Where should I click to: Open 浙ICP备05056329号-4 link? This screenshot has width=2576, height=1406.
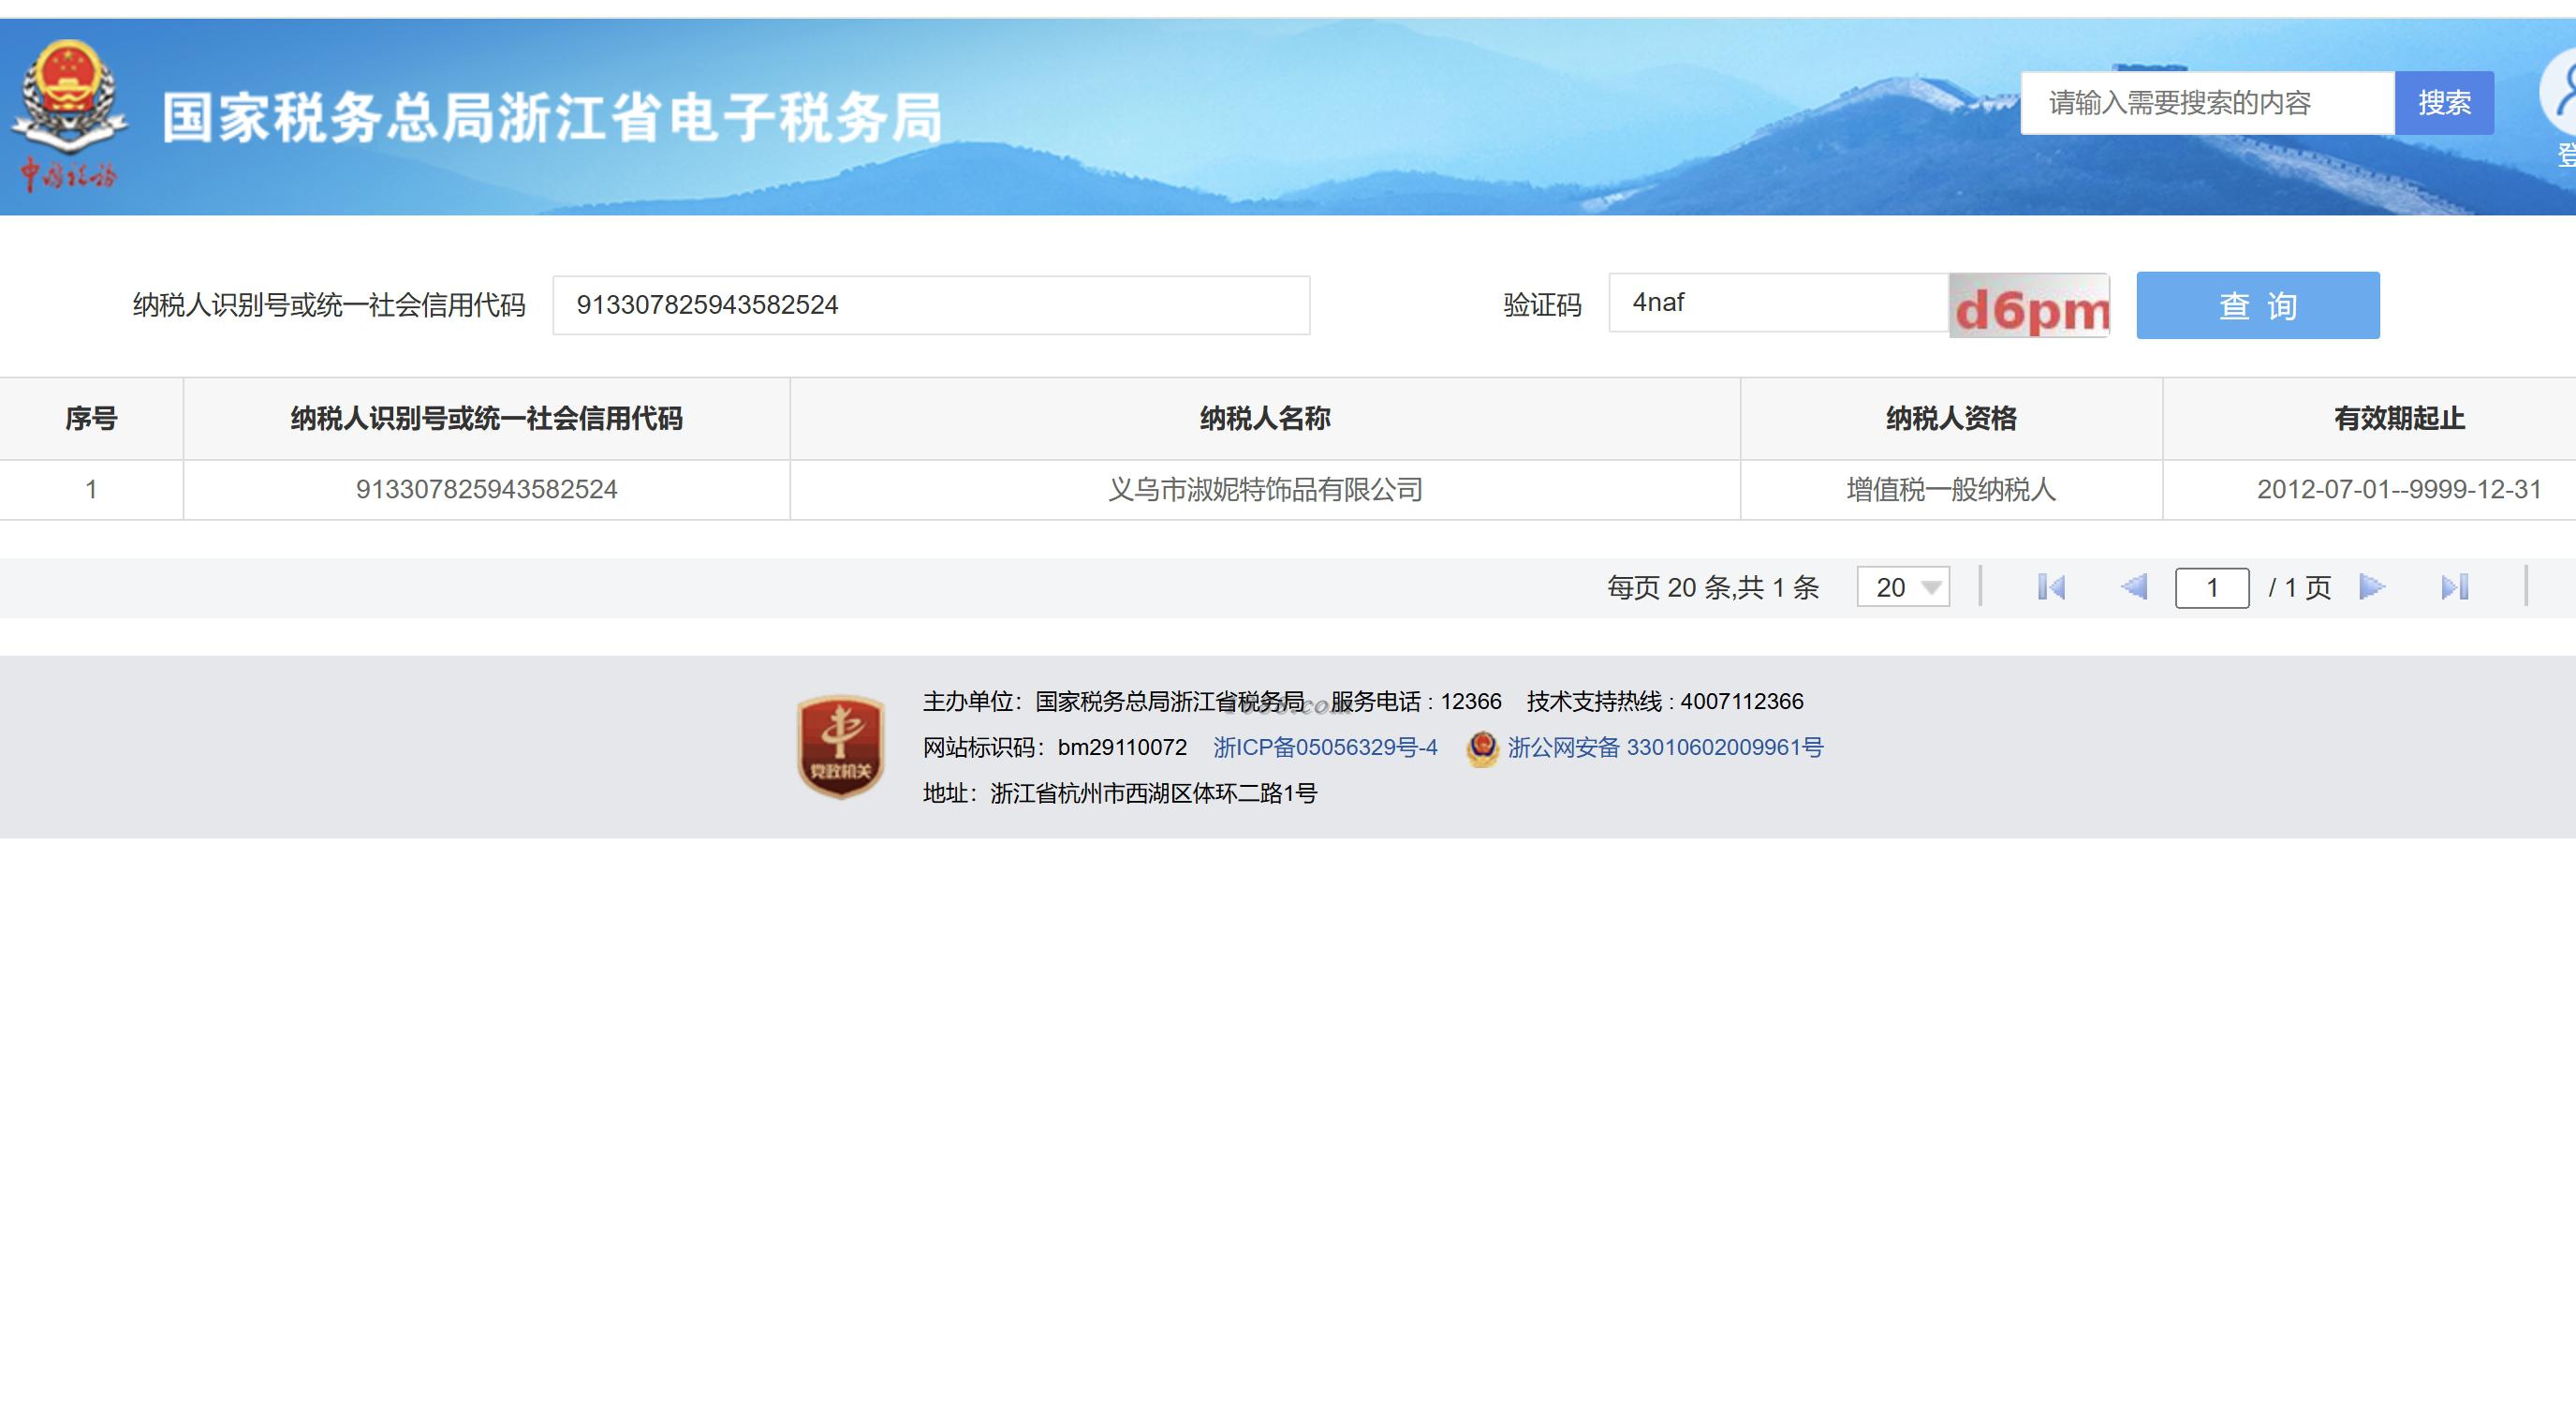1325,747
